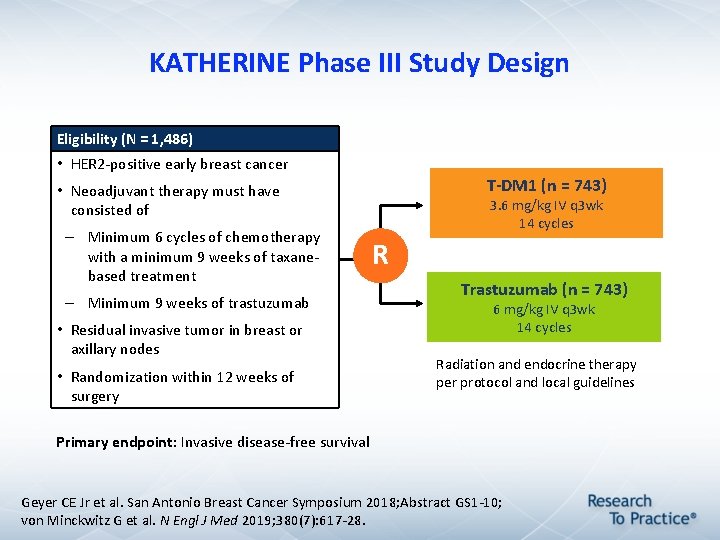This screenshot has width=720, height=540.
Task: Click '6 mg/kg IV q3wk' dosing text
Action: click(544, 309)
